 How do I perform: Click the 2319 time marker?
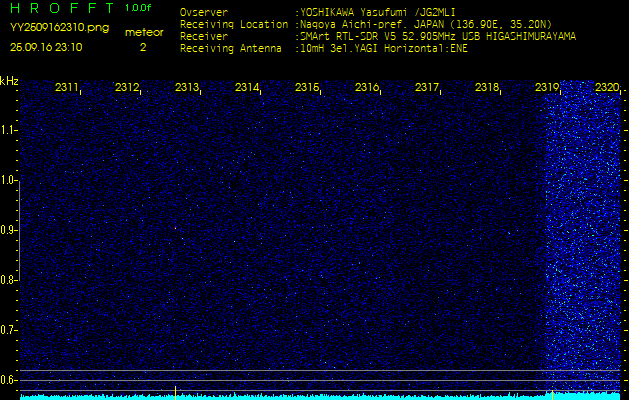pyautogui.click(x=547, y=88)
